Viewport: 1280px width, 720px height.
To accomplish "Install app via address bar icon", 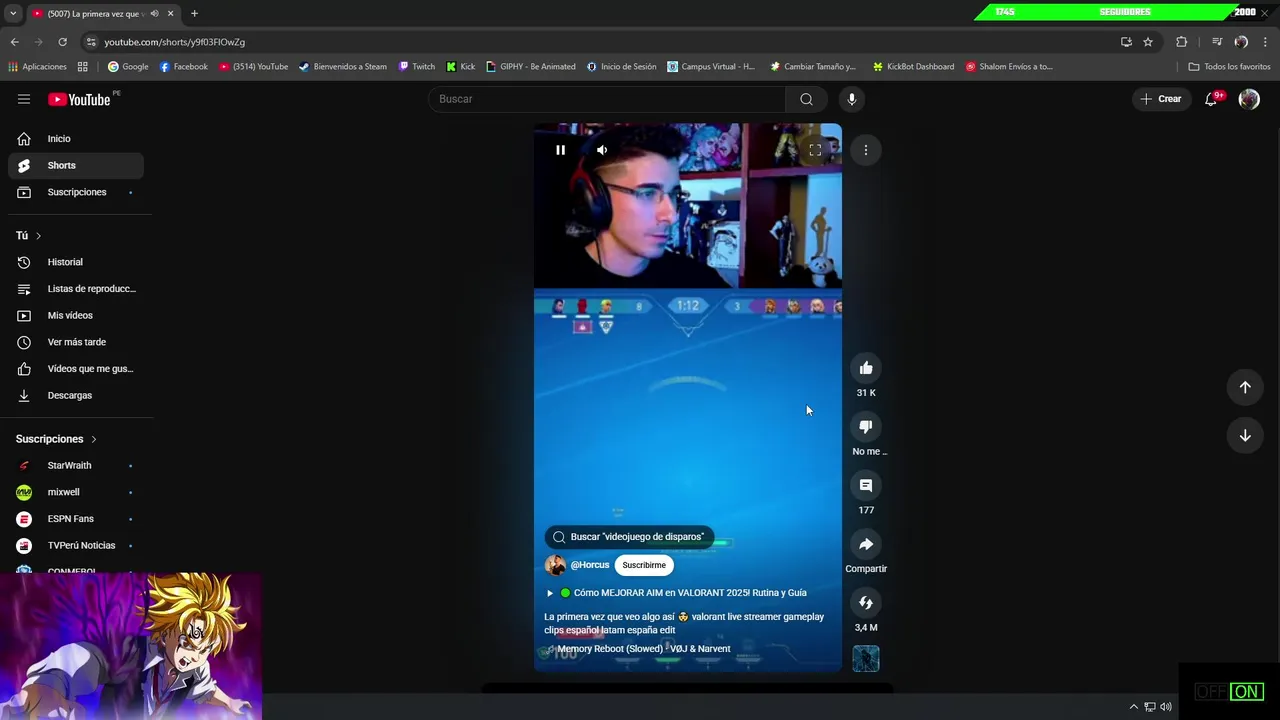I will (x=1126, y=42).
